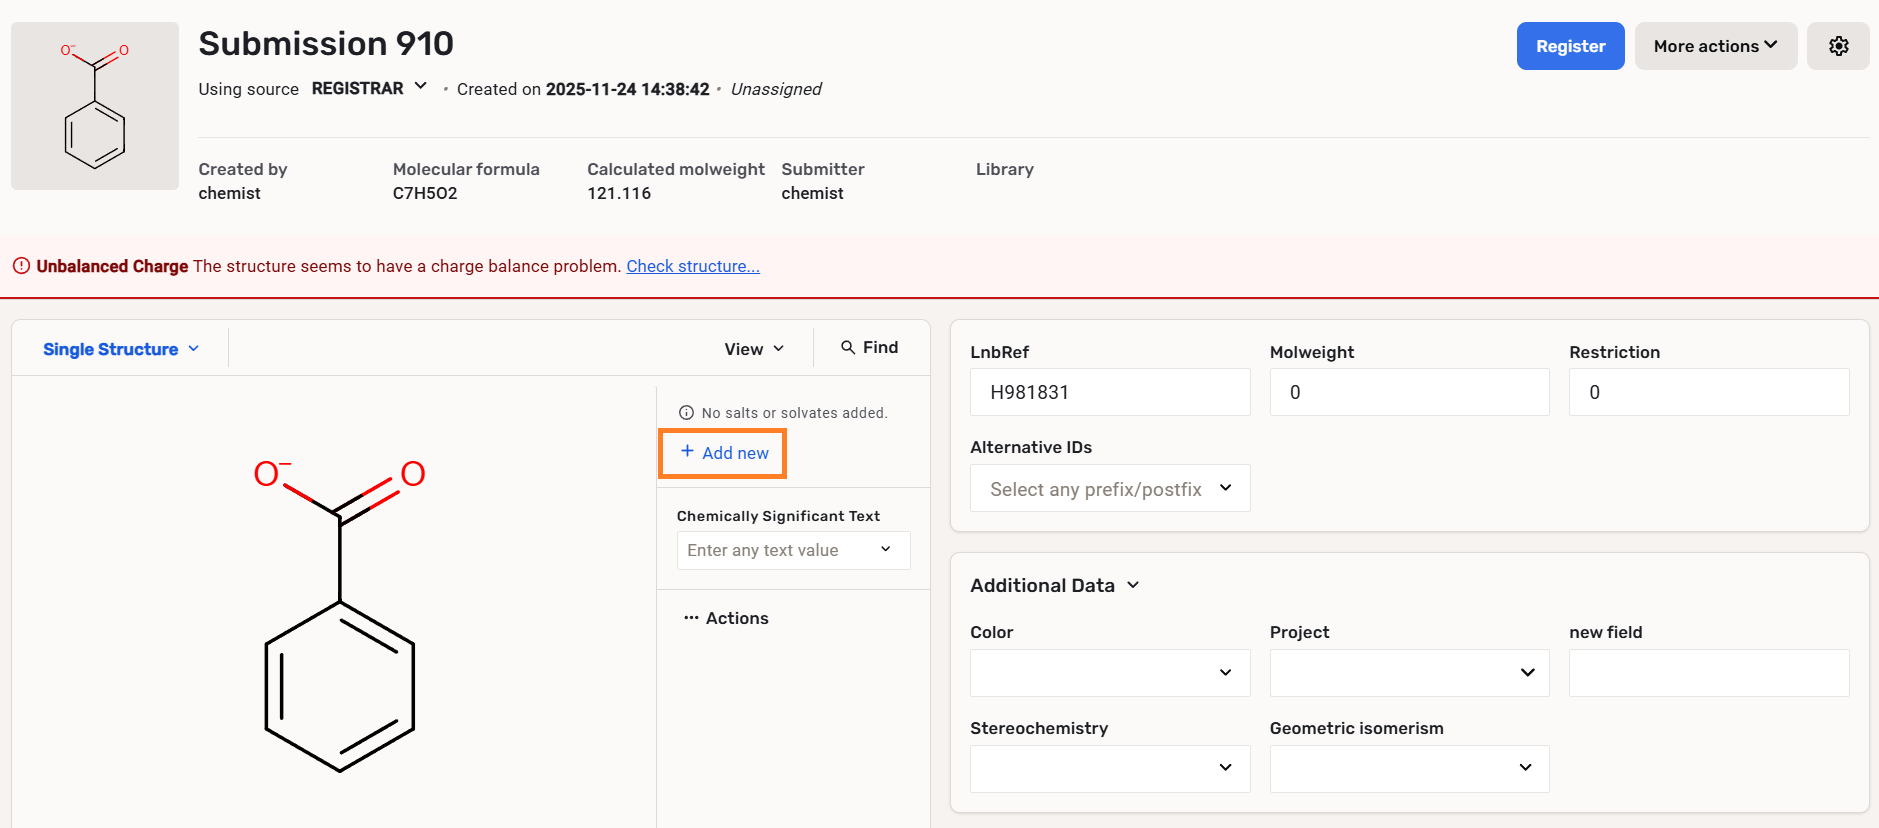Viewport: 1879px width, 828px height.
Task: Open settings gear icon
Action: [x=1838, y=46]
